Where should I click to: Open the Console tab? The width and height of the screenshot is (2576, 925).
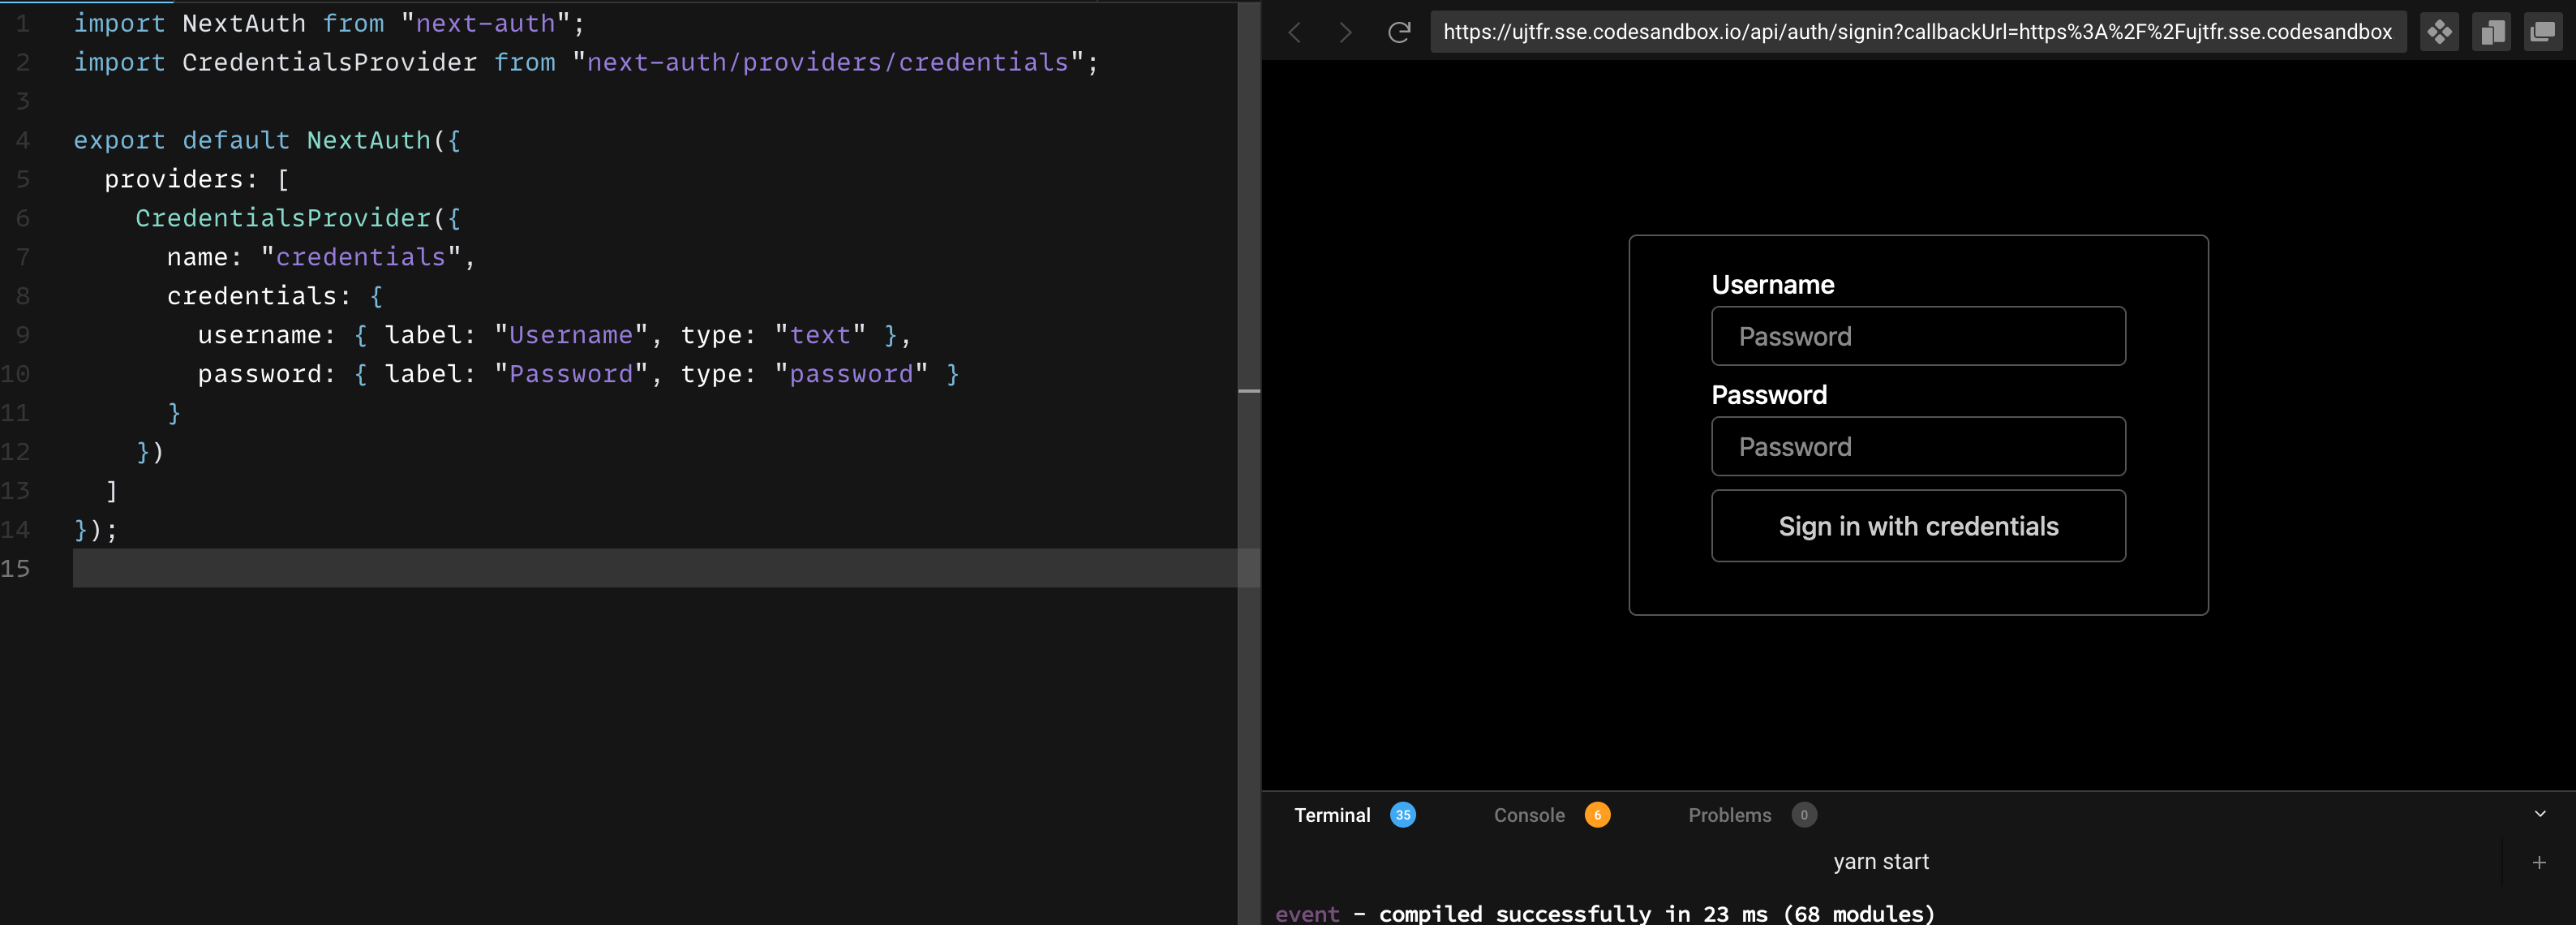tap(1529, 815)
